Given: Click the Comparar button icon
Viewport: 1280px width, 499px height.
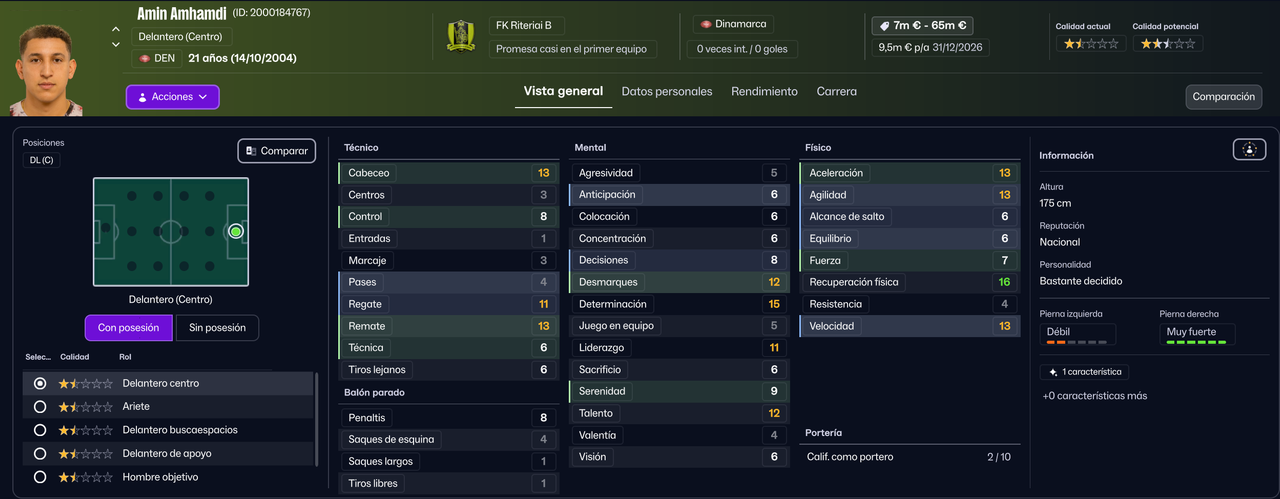Looking at the screenshot, I should click(x=251, y=151).
